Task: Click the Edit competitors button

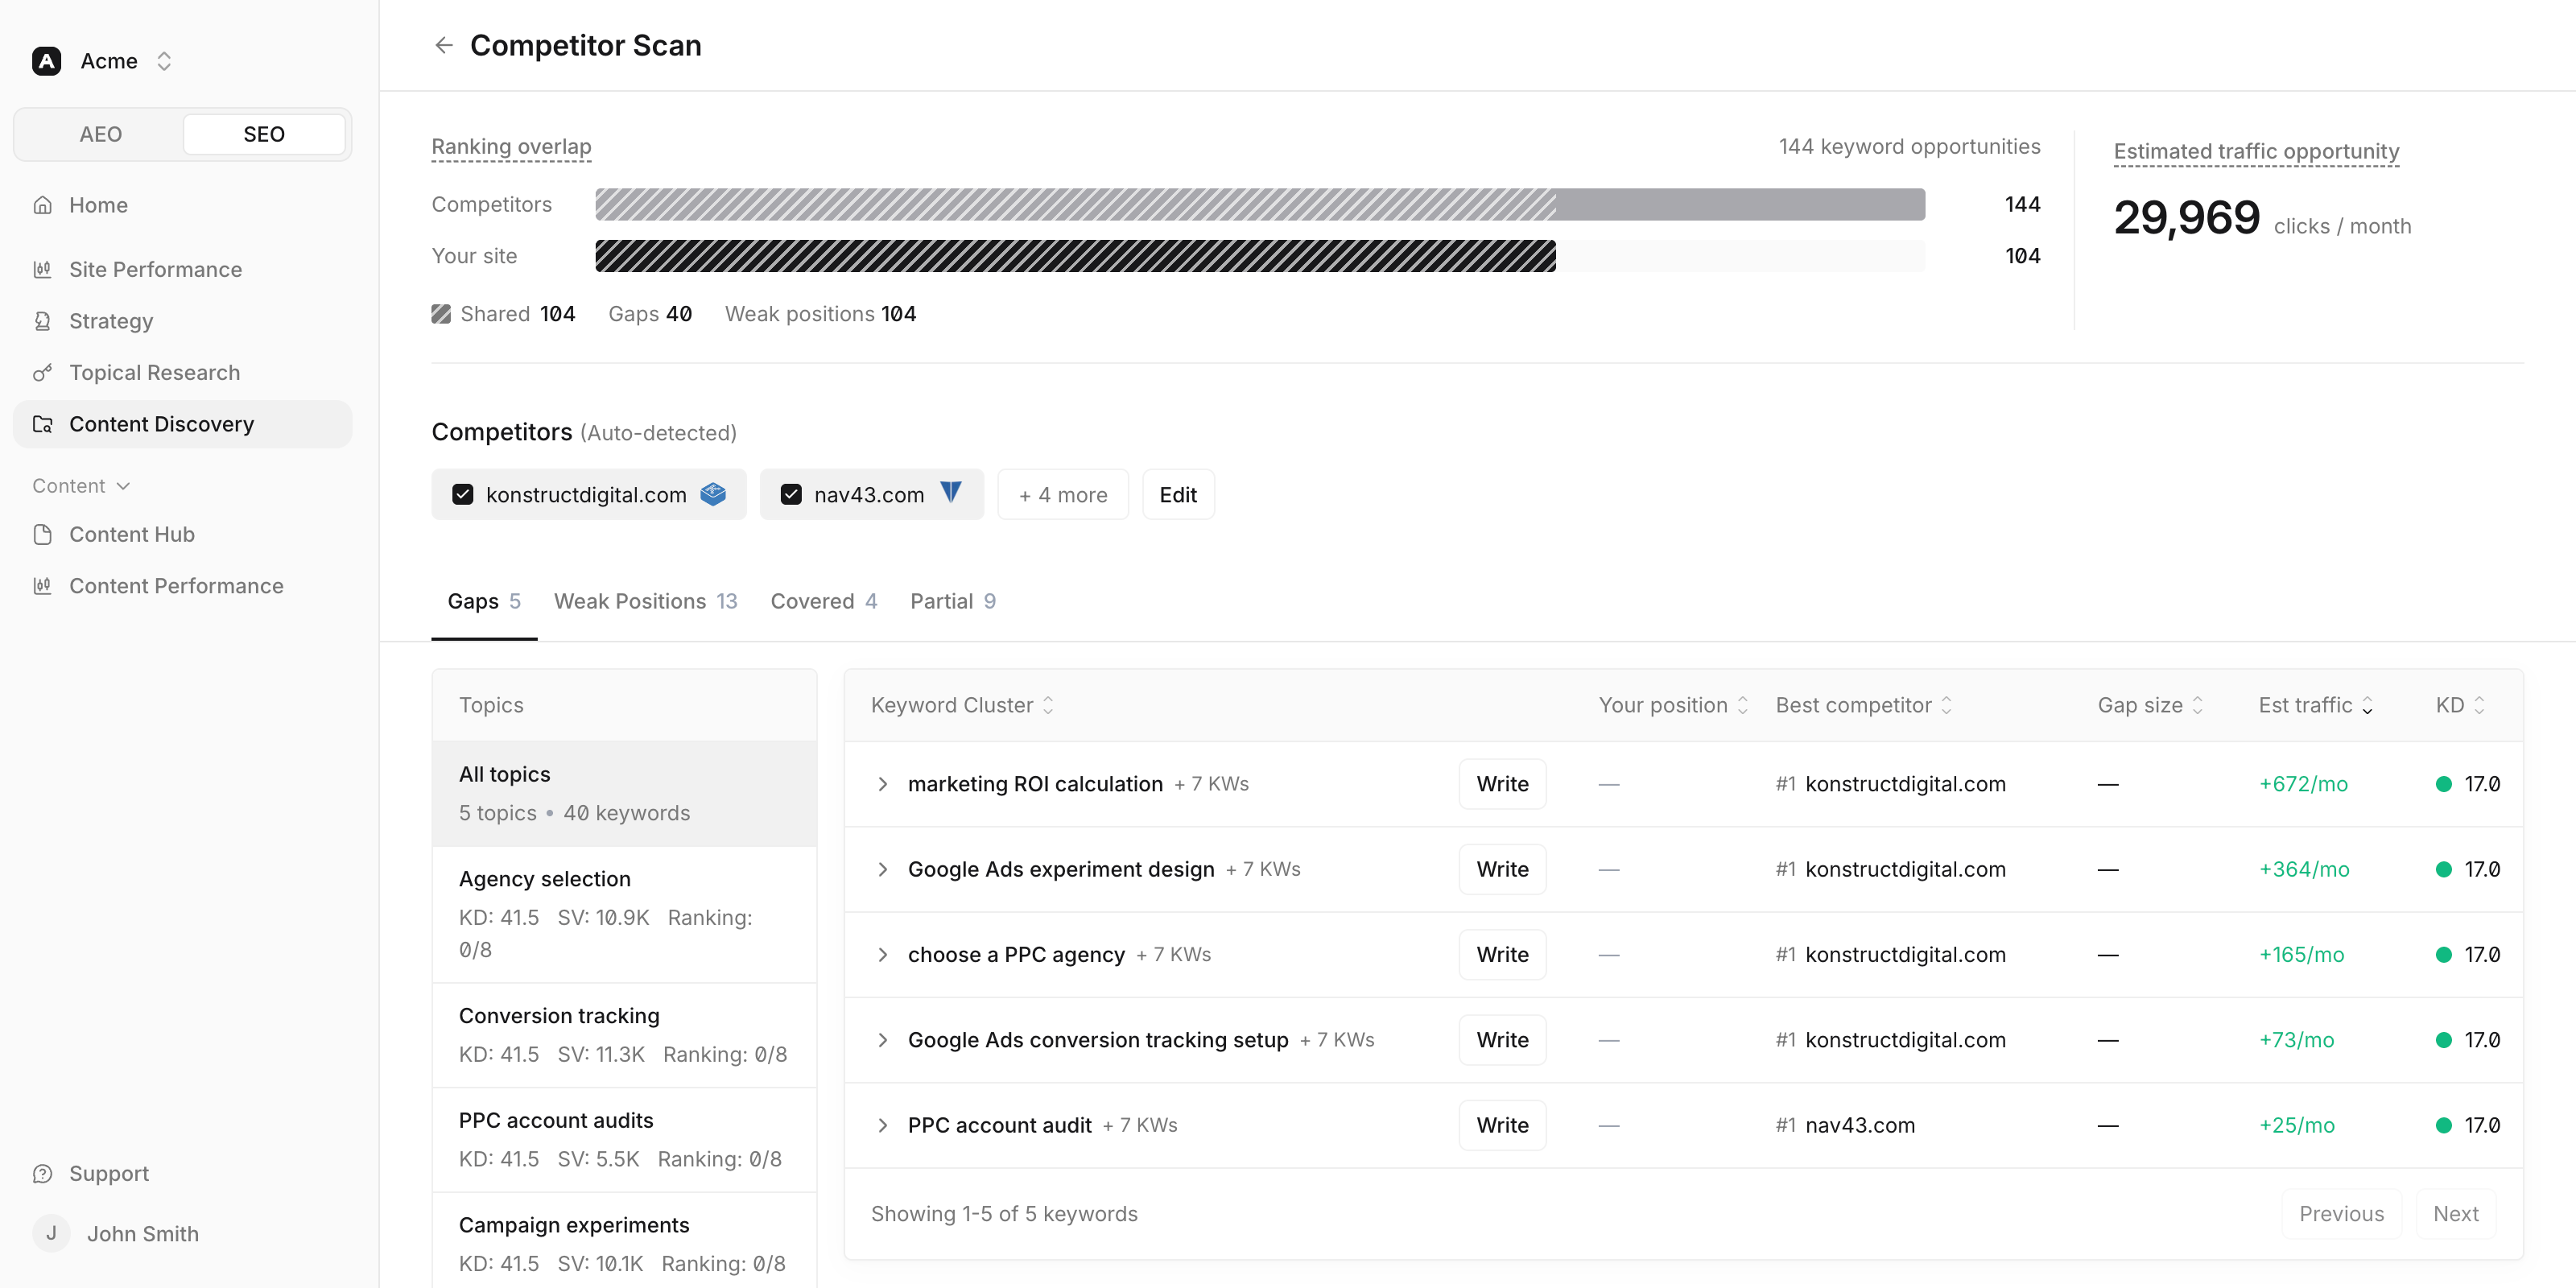Action: (x=1178, y=494)
